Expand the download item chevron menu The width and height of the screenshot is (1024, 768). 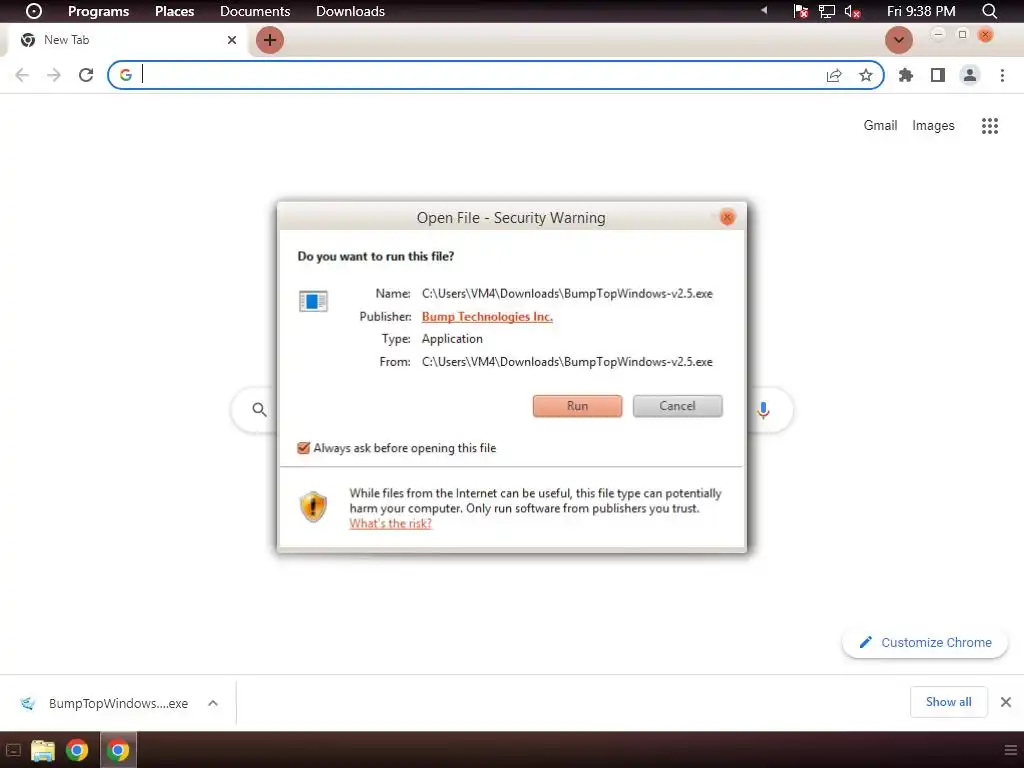coord(213,703)
